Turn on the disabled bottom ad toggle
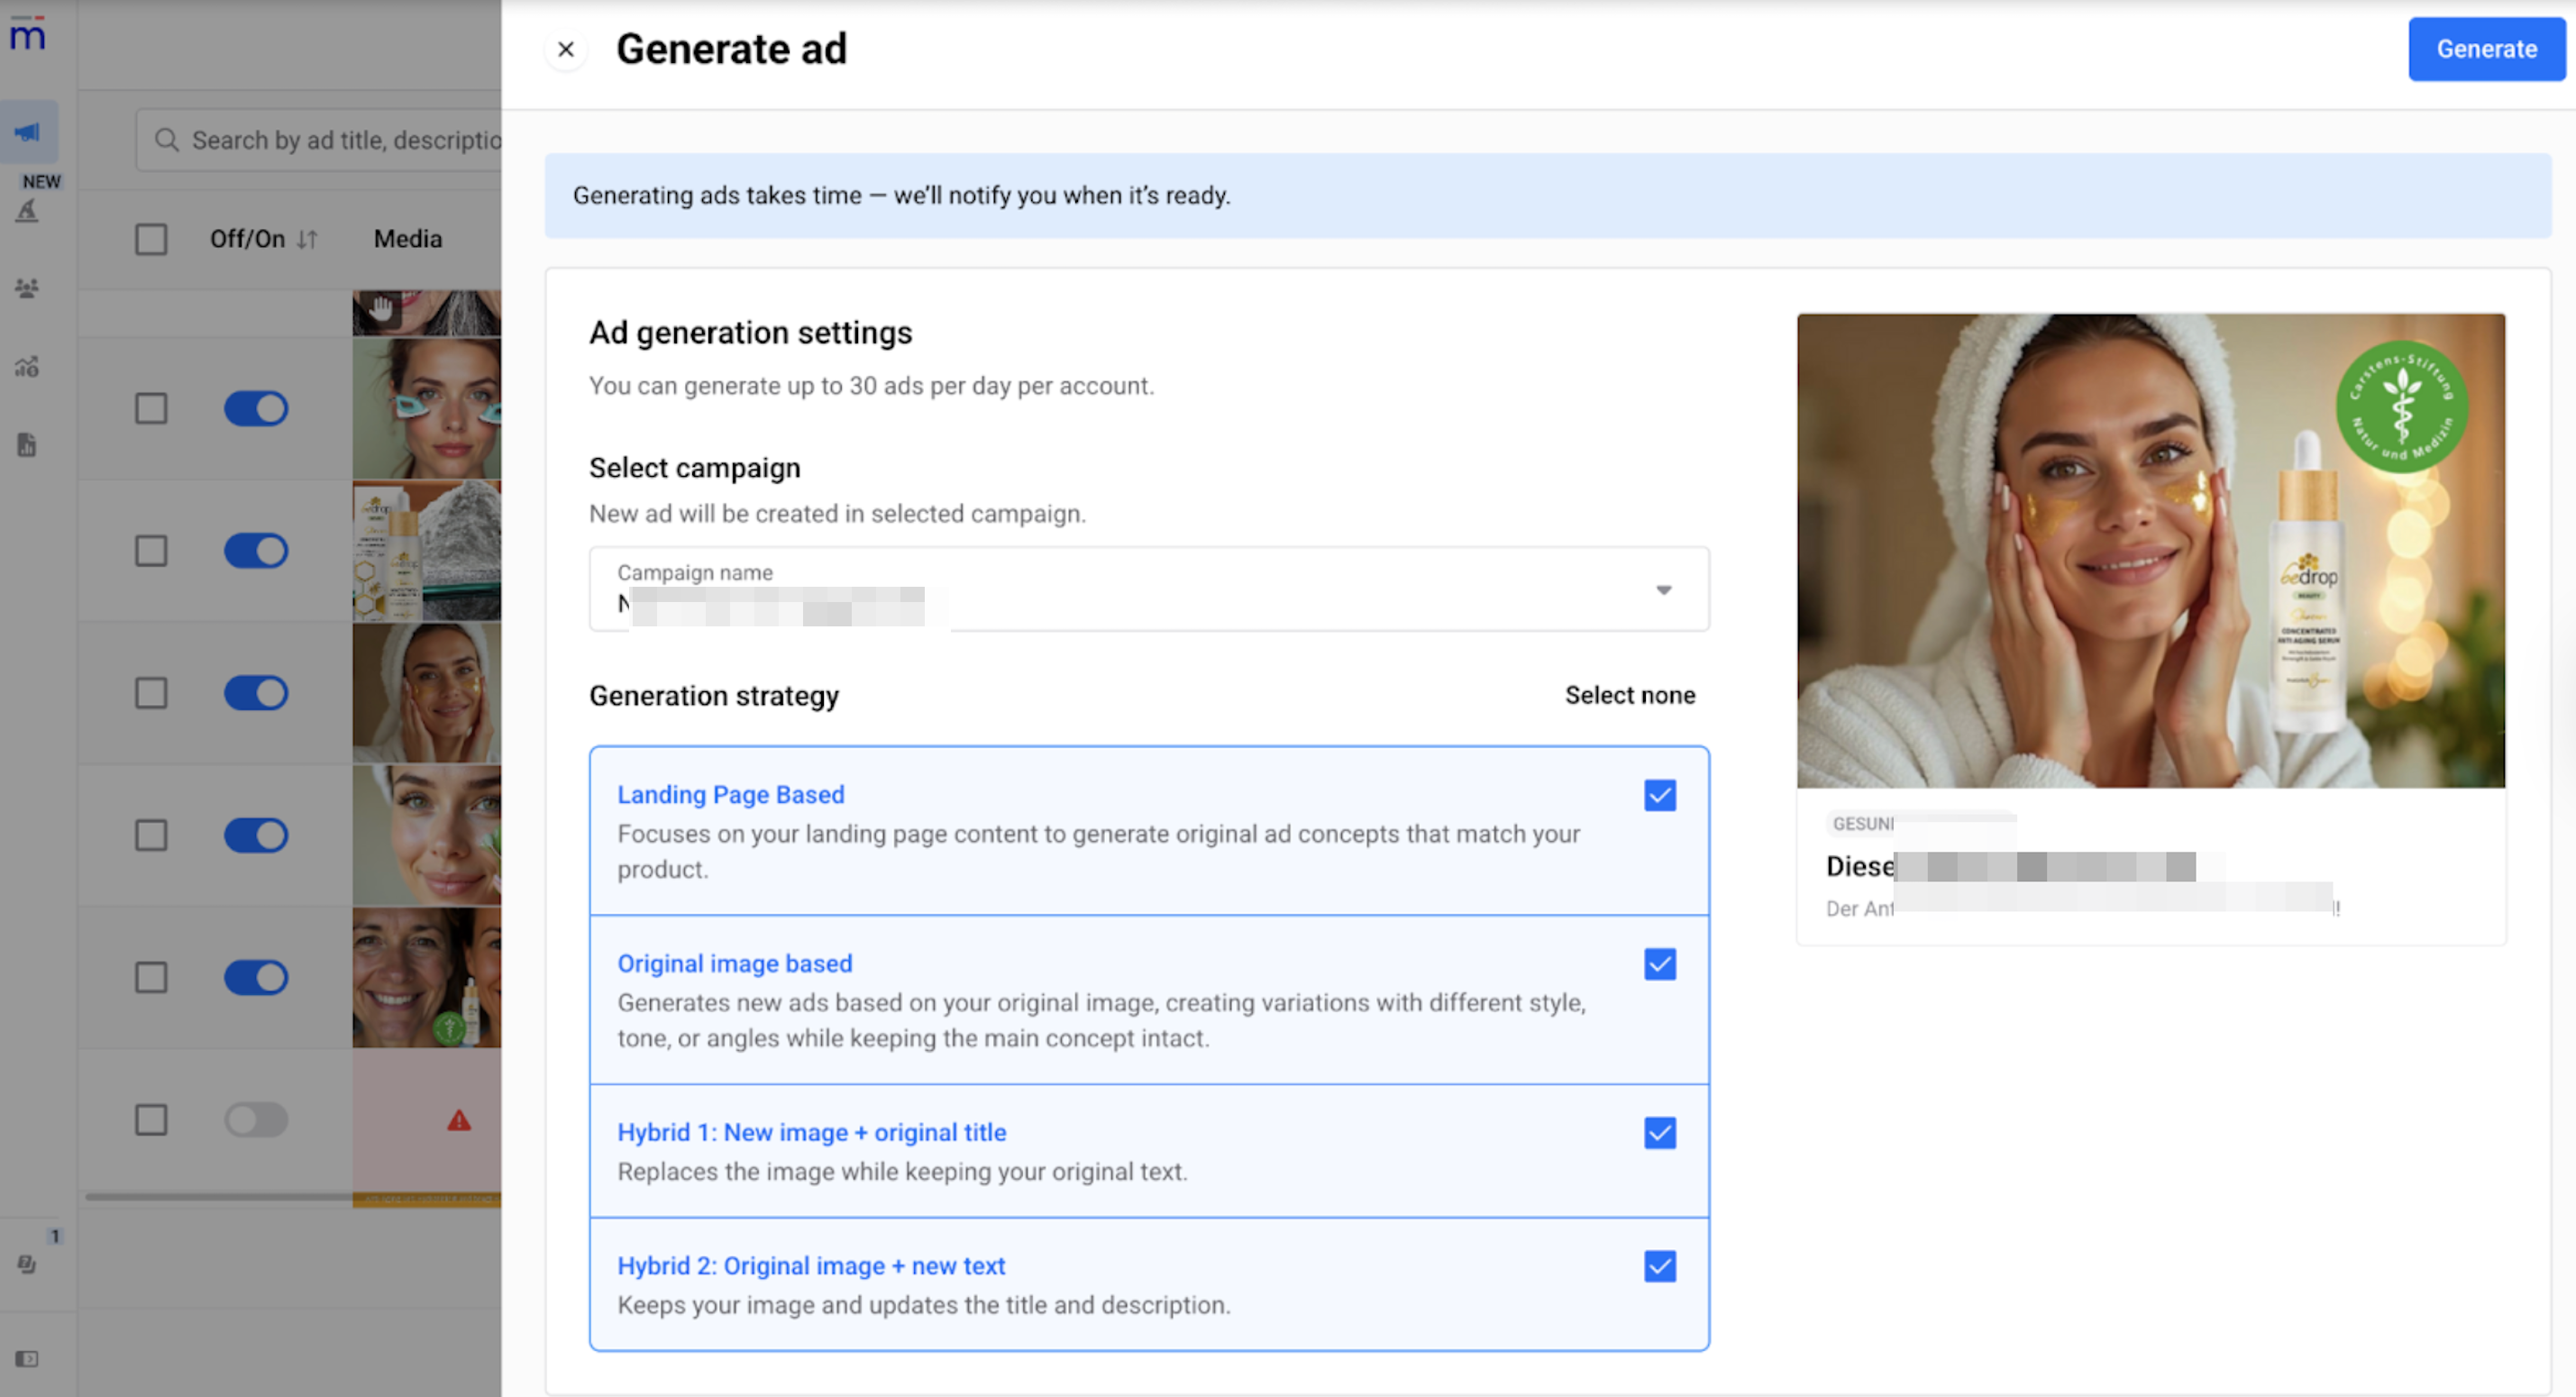Image resolution: width=2576 pixels, height=1397 pixels. click(256, 1120)
